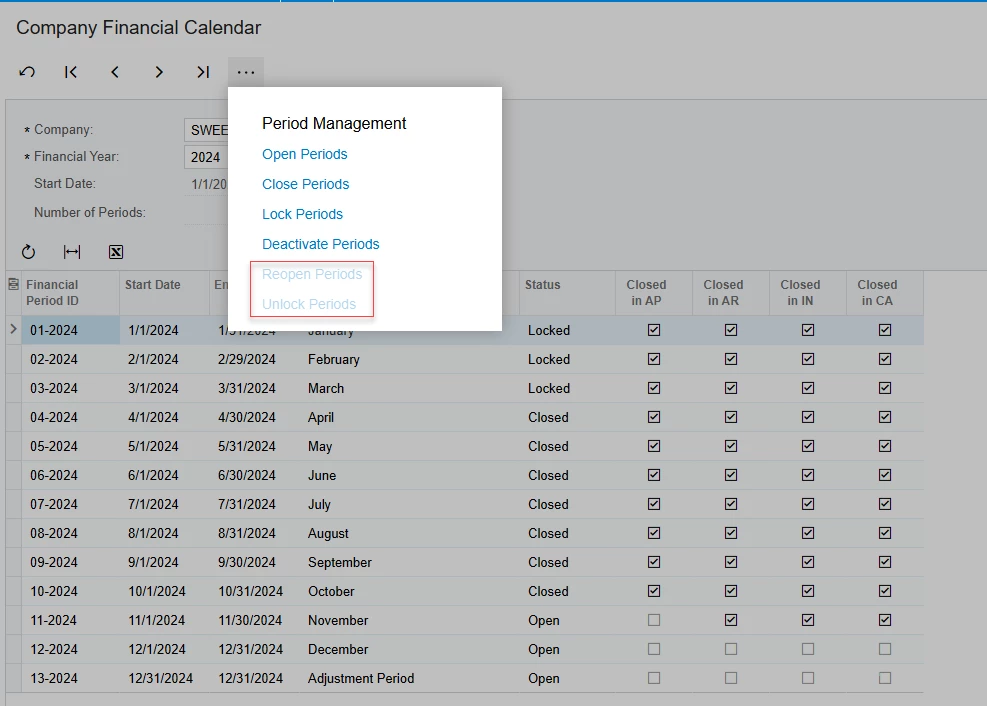Screen dimensions: 987x706
Task: Choose Lock Periods menu entry
Action: click(302, 215)
